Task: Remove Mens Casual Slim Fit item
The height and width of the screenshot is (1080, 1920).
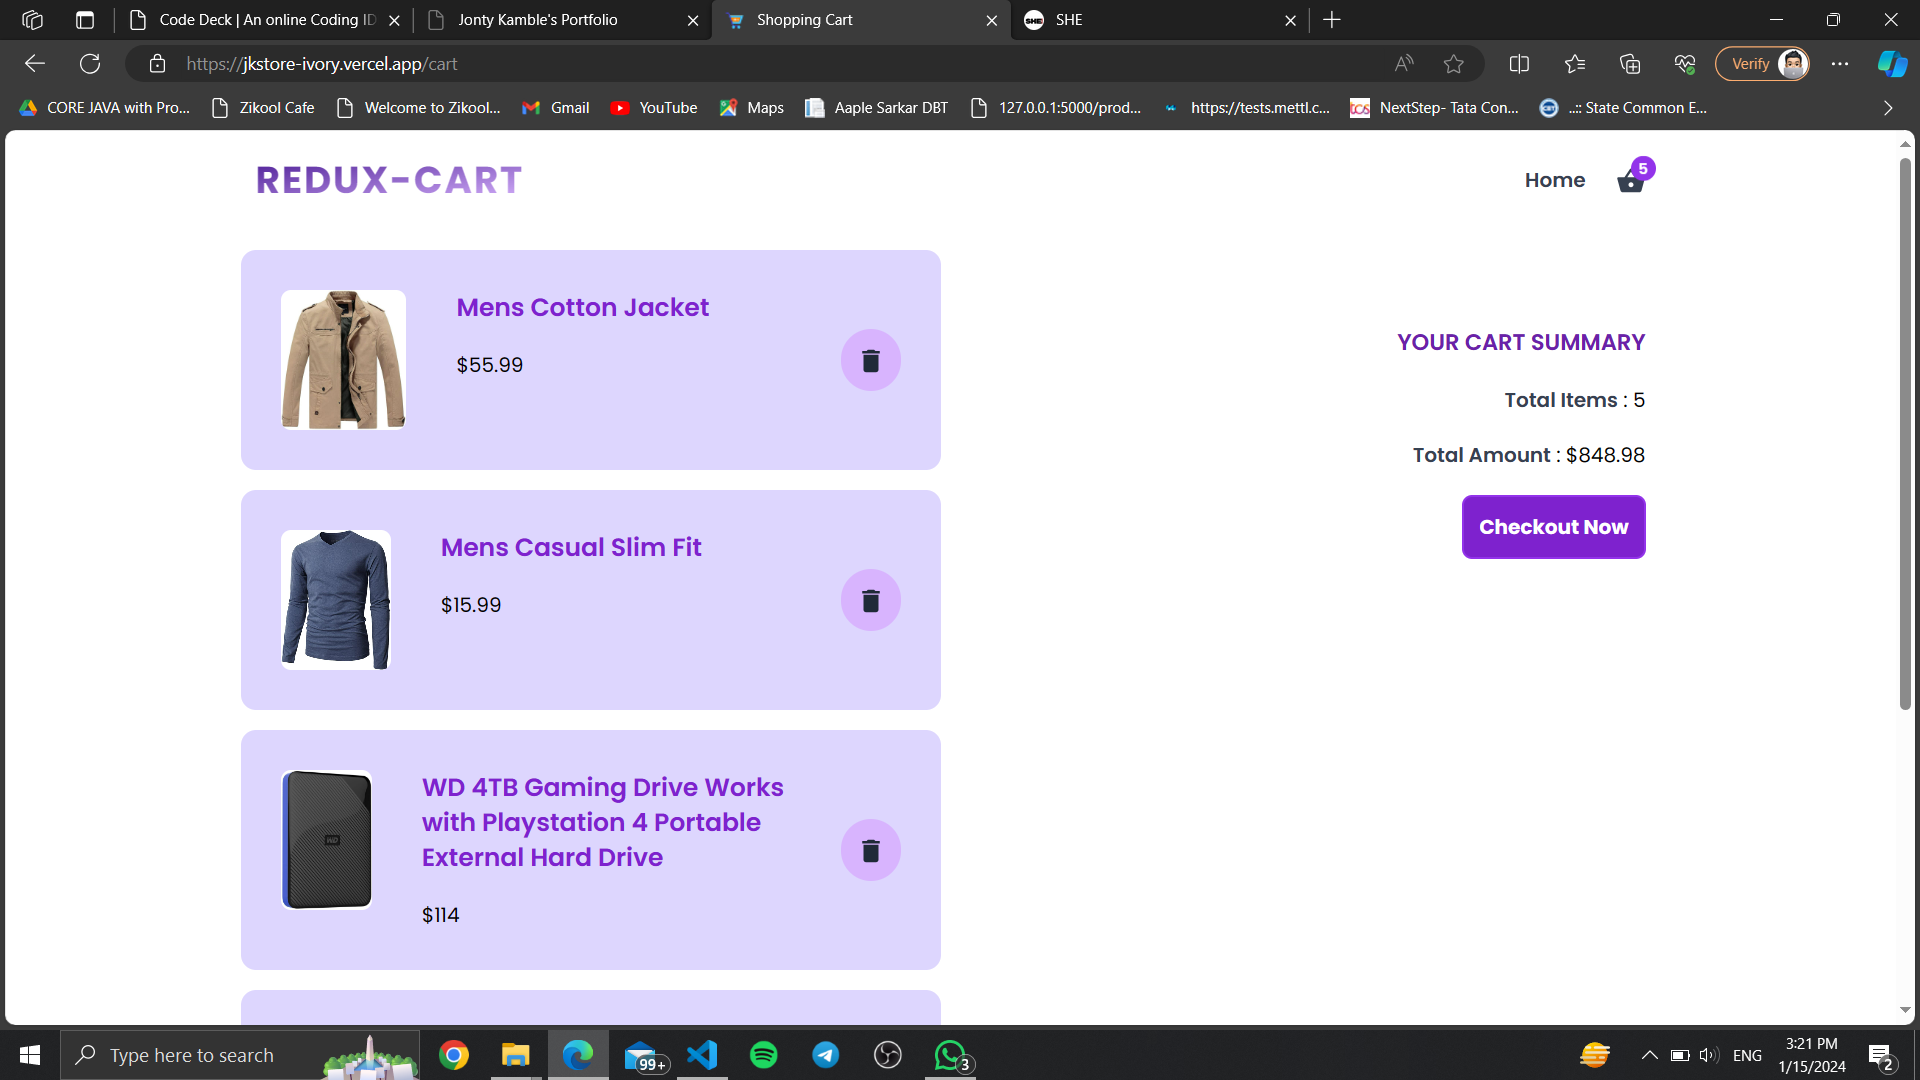Action: click(x=870, y=600)
